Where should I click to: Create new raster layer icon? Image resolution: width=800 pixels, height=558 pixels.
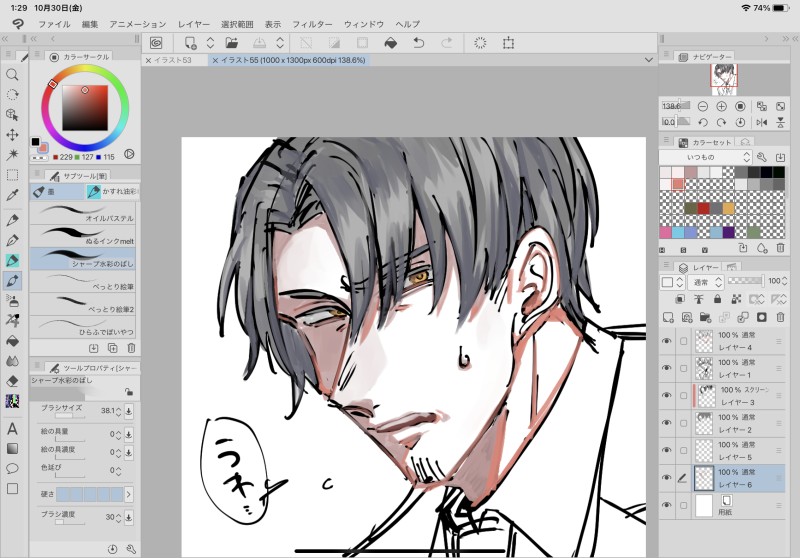pyautogui.click(x=668, y=317)
